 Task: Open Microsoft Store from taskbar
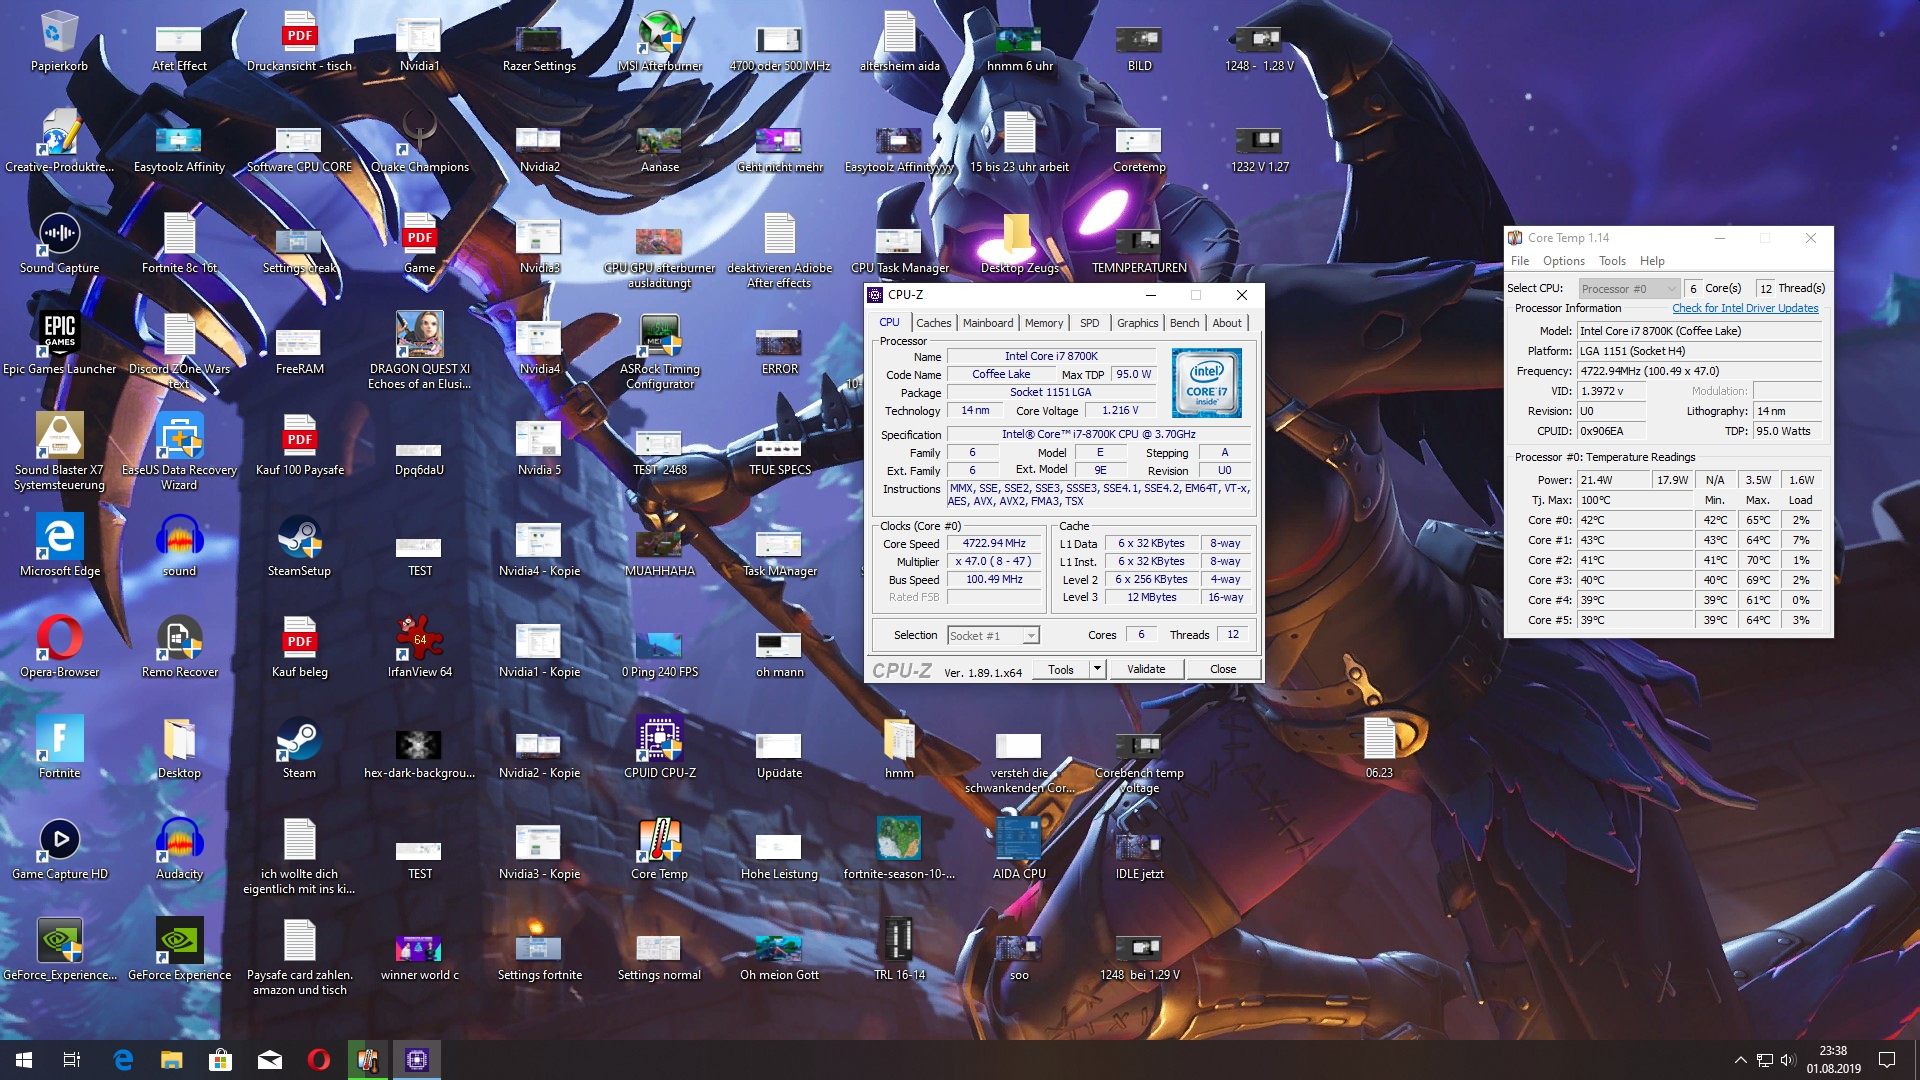[x=220, y=1060]
